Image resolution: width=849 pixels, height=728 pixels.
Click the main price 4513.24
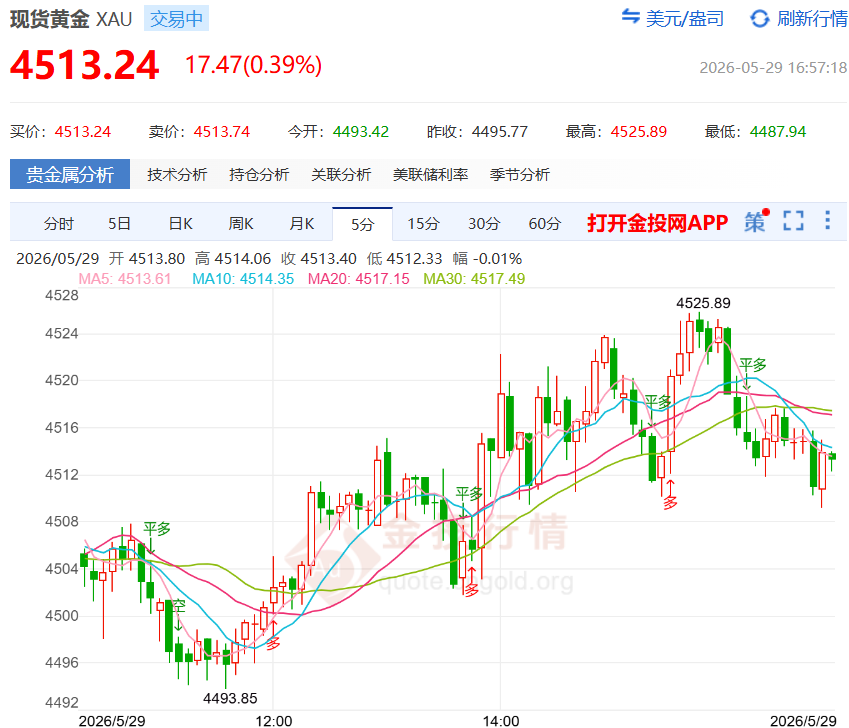pyautogui.click(x=84, y=65)
